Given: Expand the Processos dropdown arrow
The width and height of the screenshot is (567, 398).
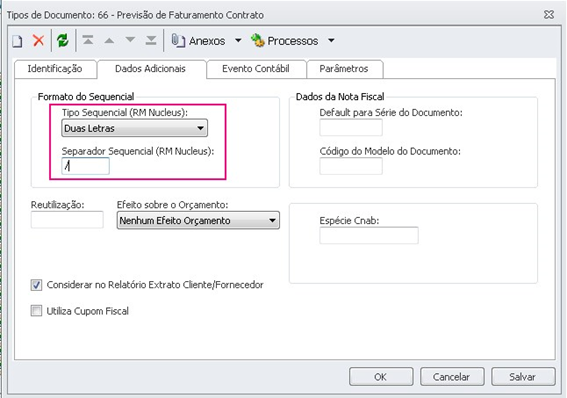Looking at the screenshot, I should (x=331, y=40).
